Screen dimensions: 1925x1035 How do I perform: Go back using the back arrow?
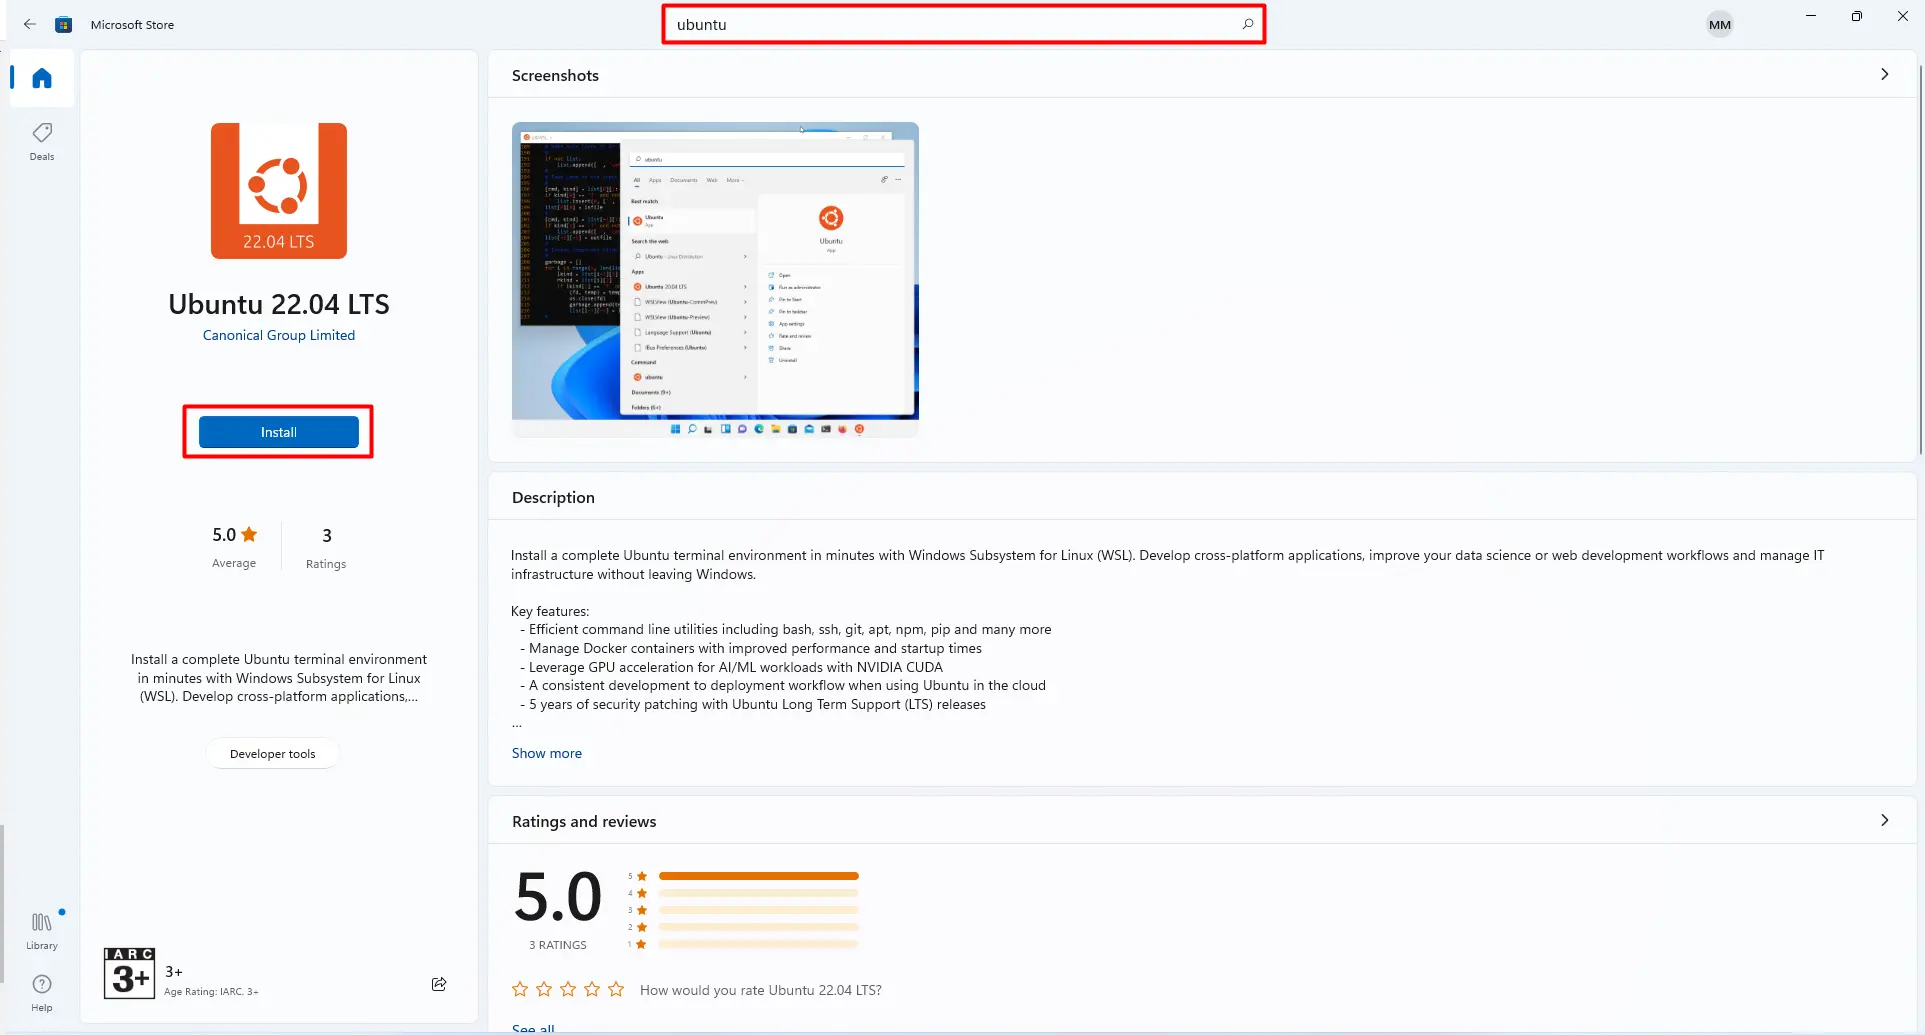coord(30,24)
